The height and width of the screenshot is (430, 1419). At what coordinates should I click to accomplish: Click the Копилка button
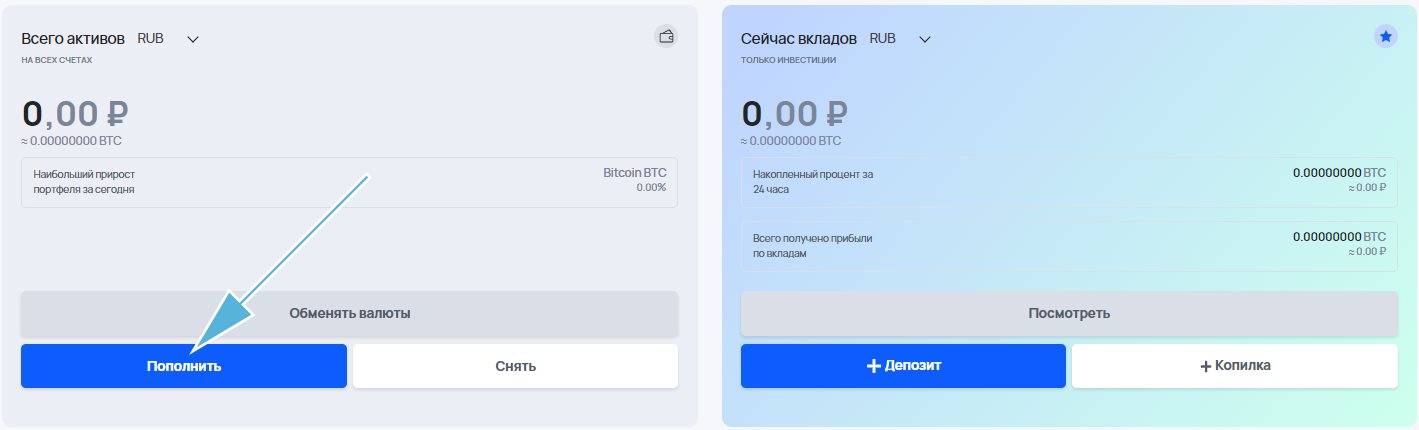pyautogui.click(x=1235, y=366)
